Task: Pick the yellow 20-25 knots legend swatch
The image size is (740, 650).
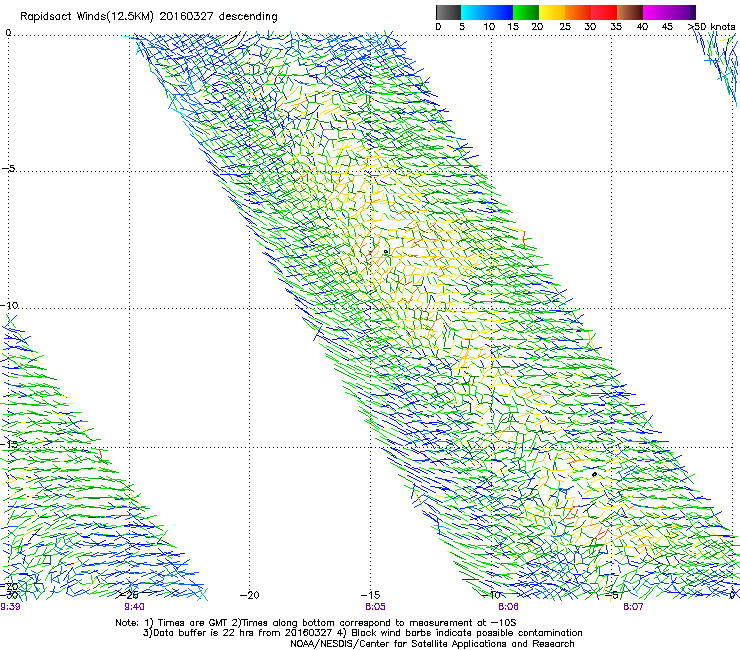Action: (552, 12)
